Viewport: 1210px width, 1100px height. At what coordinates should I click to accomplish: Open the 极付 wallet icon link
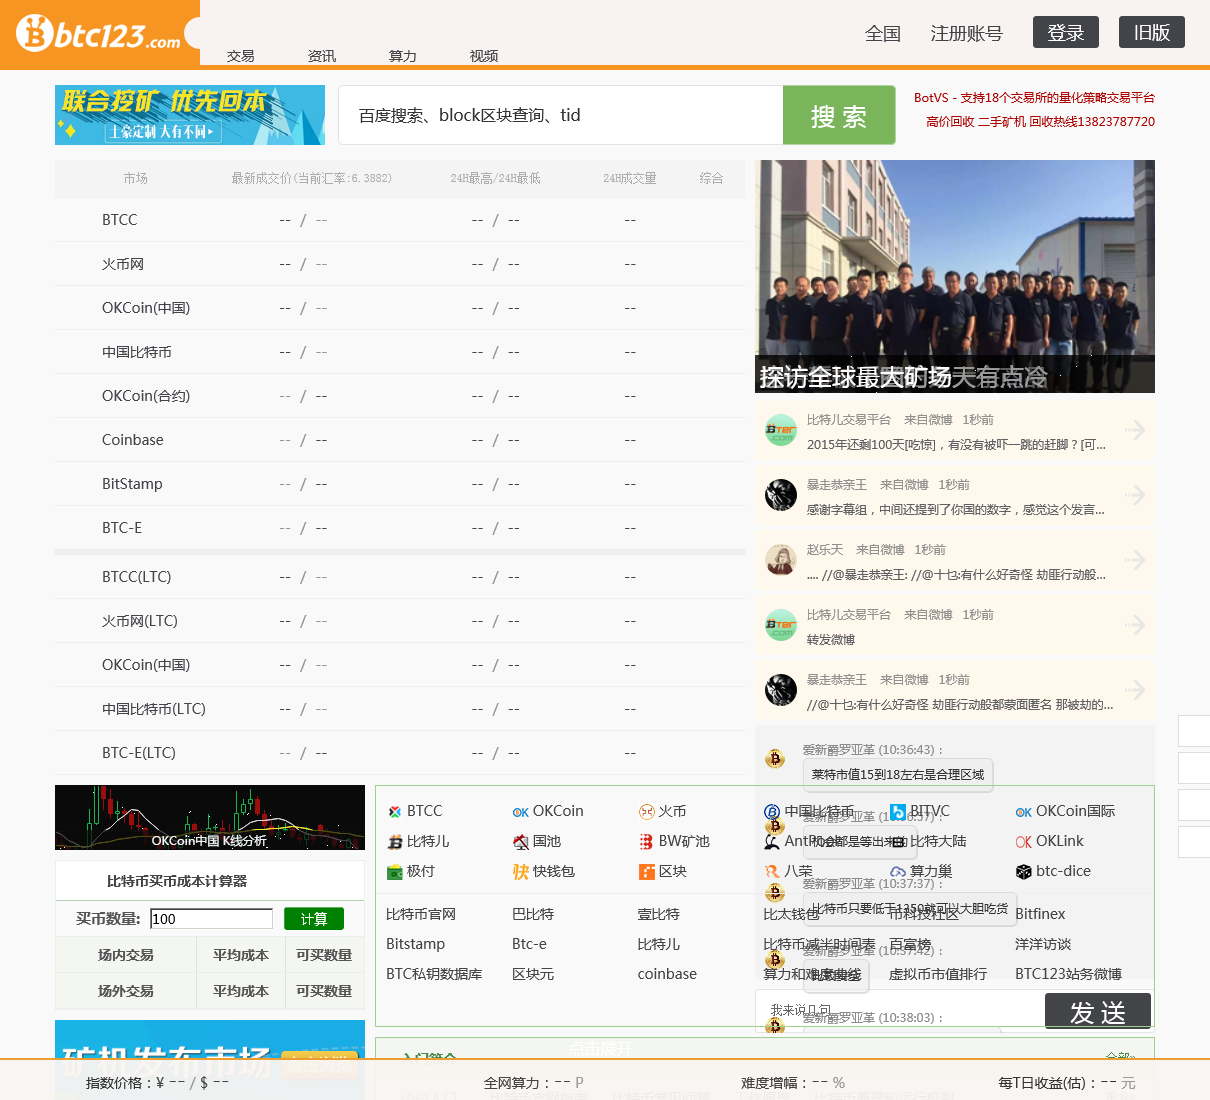[411, 871]
